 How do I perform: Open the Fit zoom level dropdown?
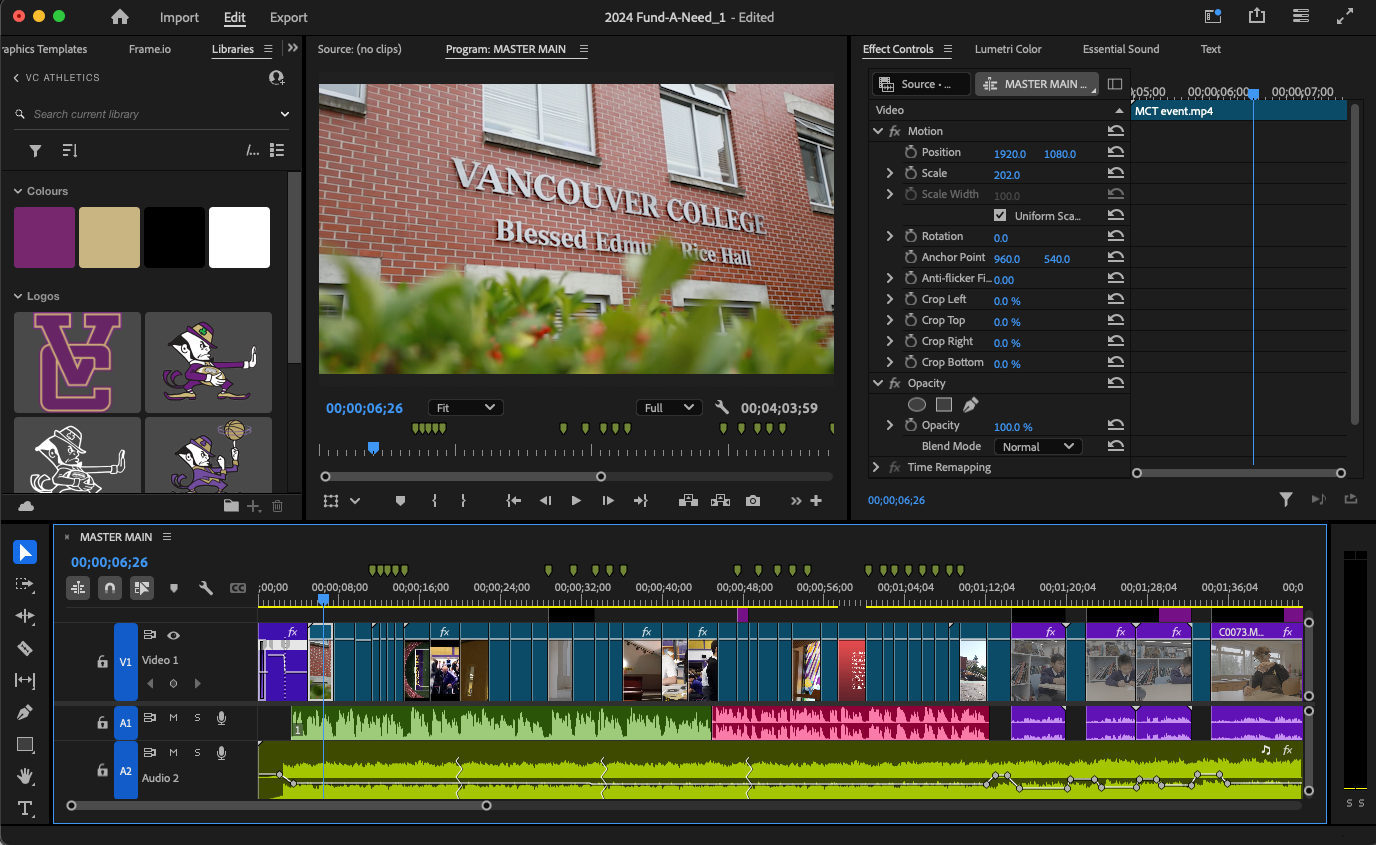point(465,408)
